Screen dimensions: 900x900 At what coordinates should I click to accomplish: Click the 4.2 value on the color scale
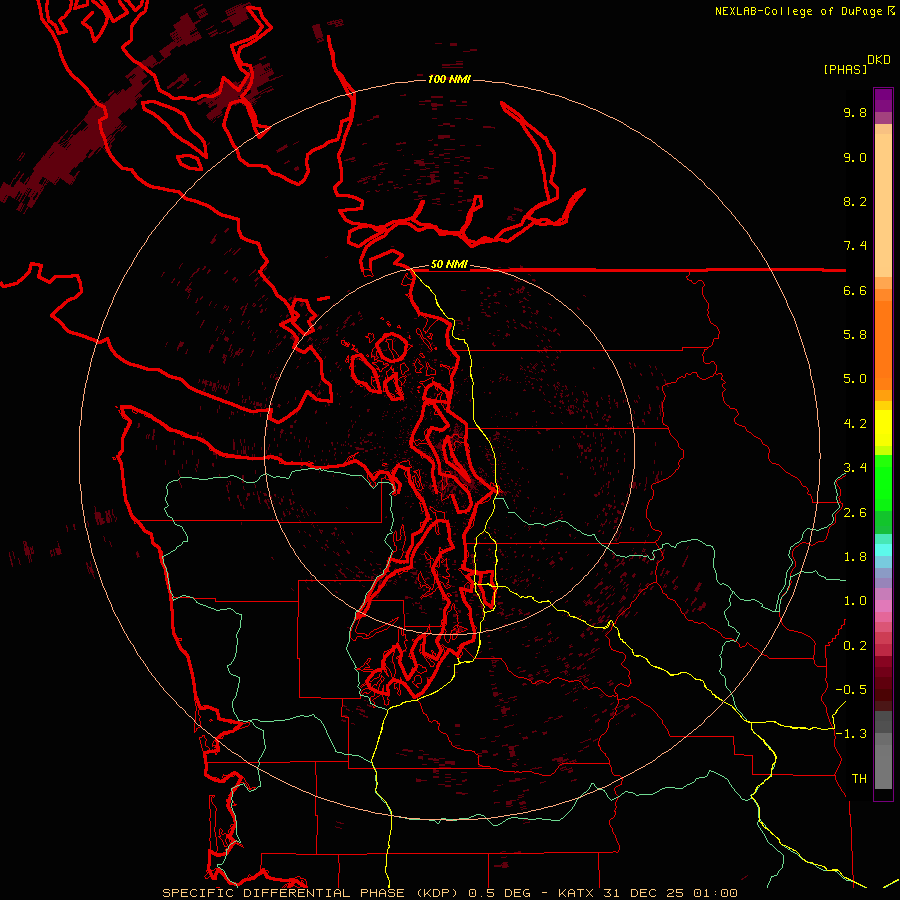point(855,424)
